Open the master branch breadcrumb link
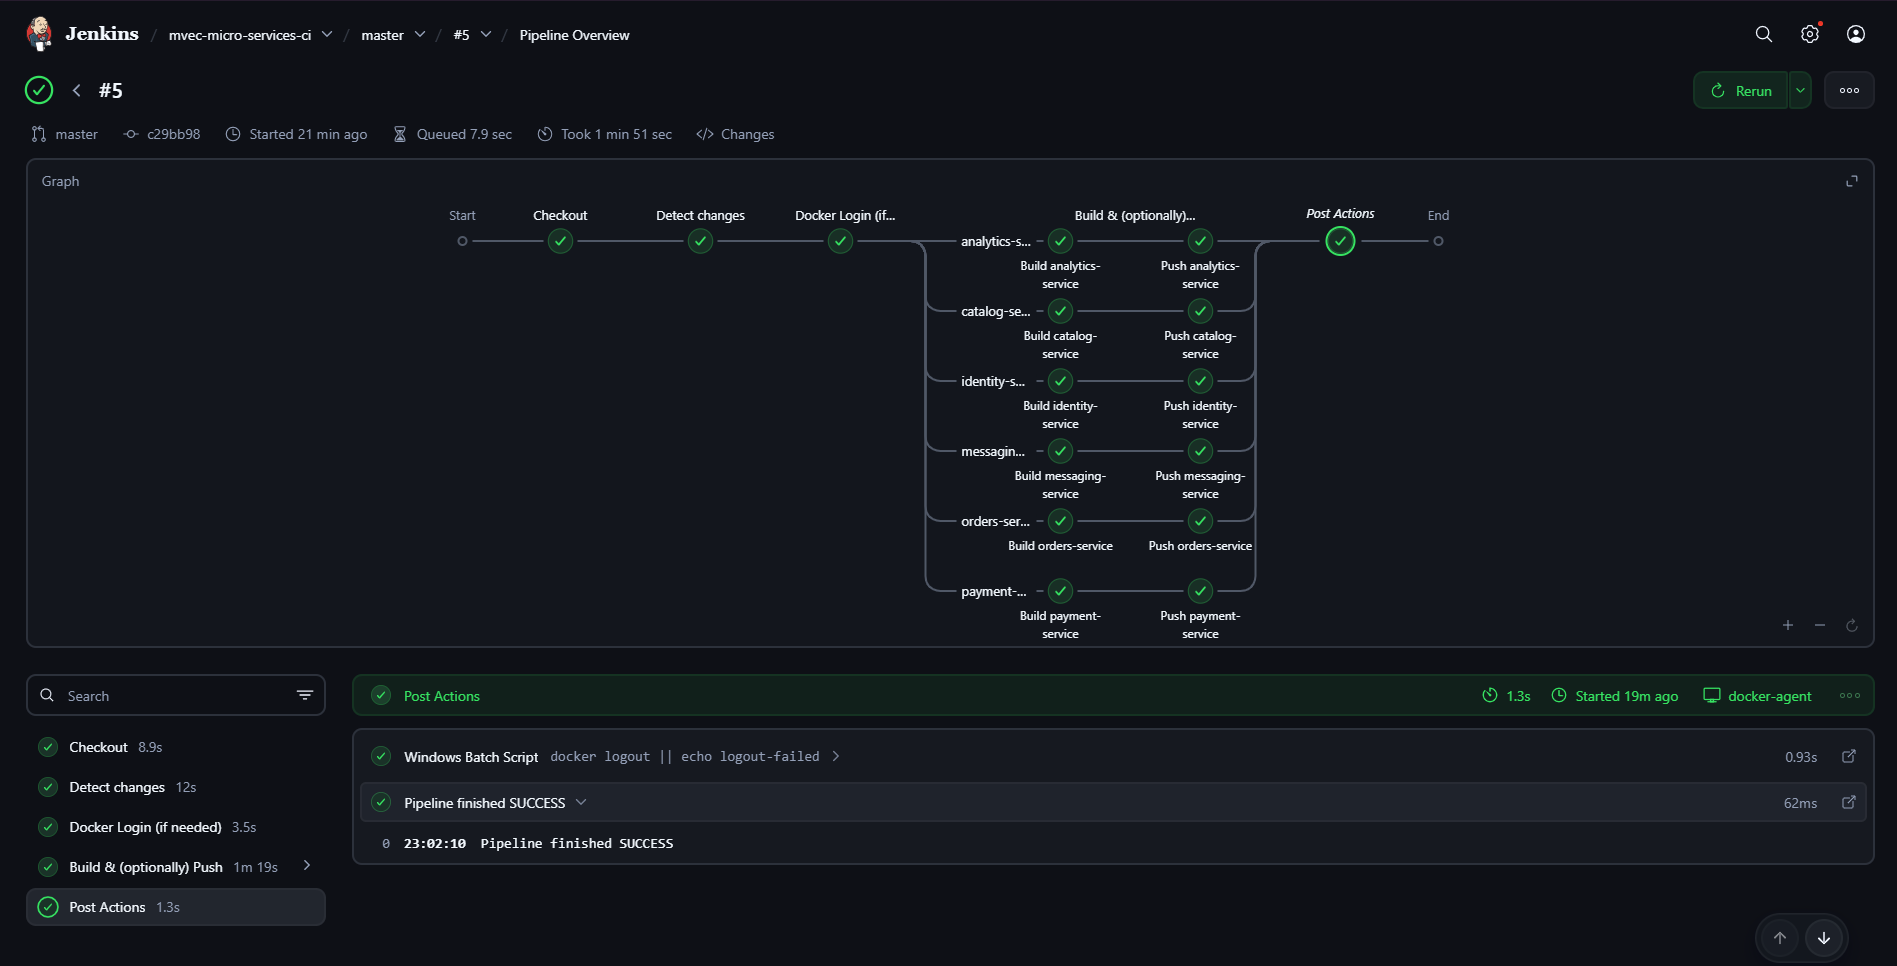 [383, 35]
